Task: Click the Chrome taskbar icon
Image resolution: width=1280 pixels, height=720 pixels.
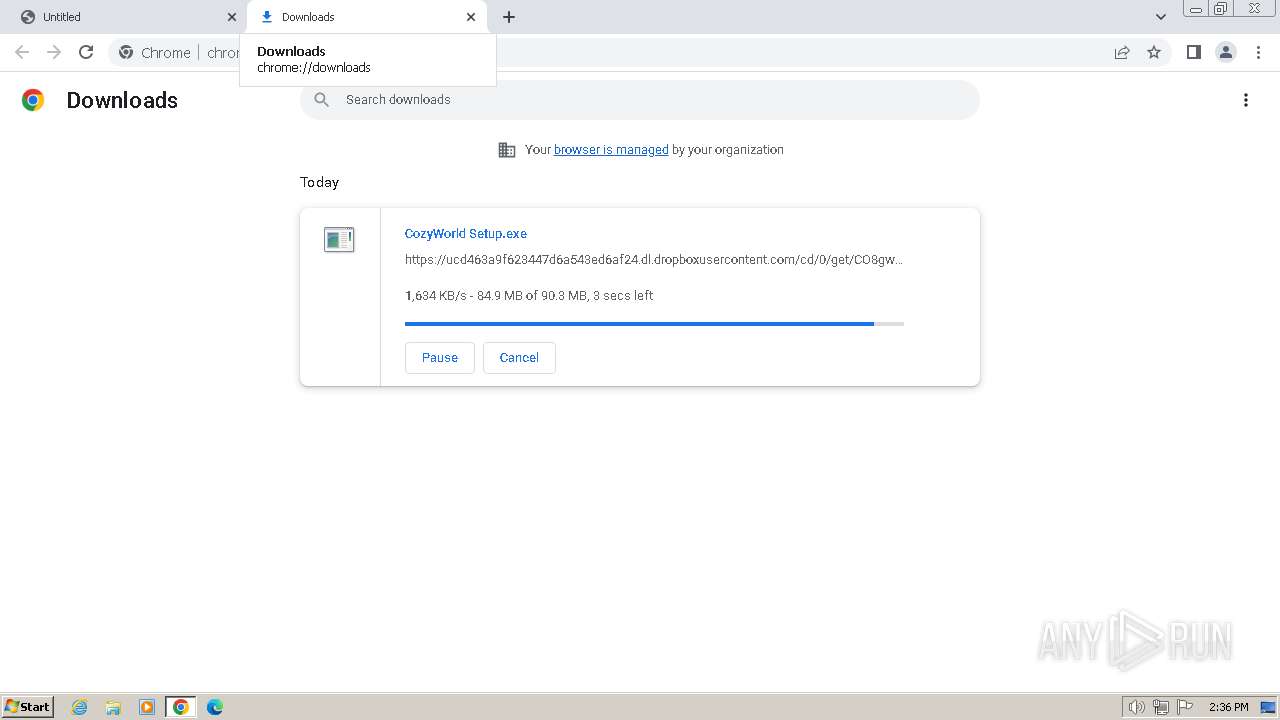Action: coord(181,707)
